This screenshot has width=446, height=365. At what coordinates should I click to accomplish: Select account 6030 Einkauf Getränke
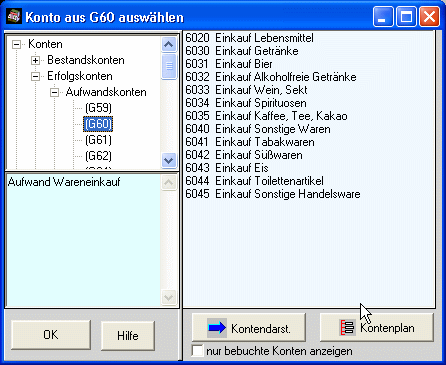(242, 51)
